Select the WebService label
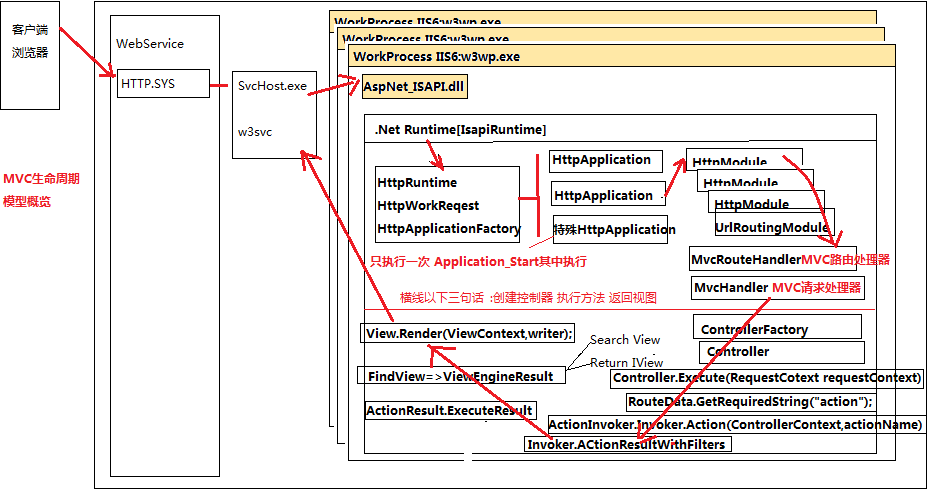932x494 pixels. point(150,43)
